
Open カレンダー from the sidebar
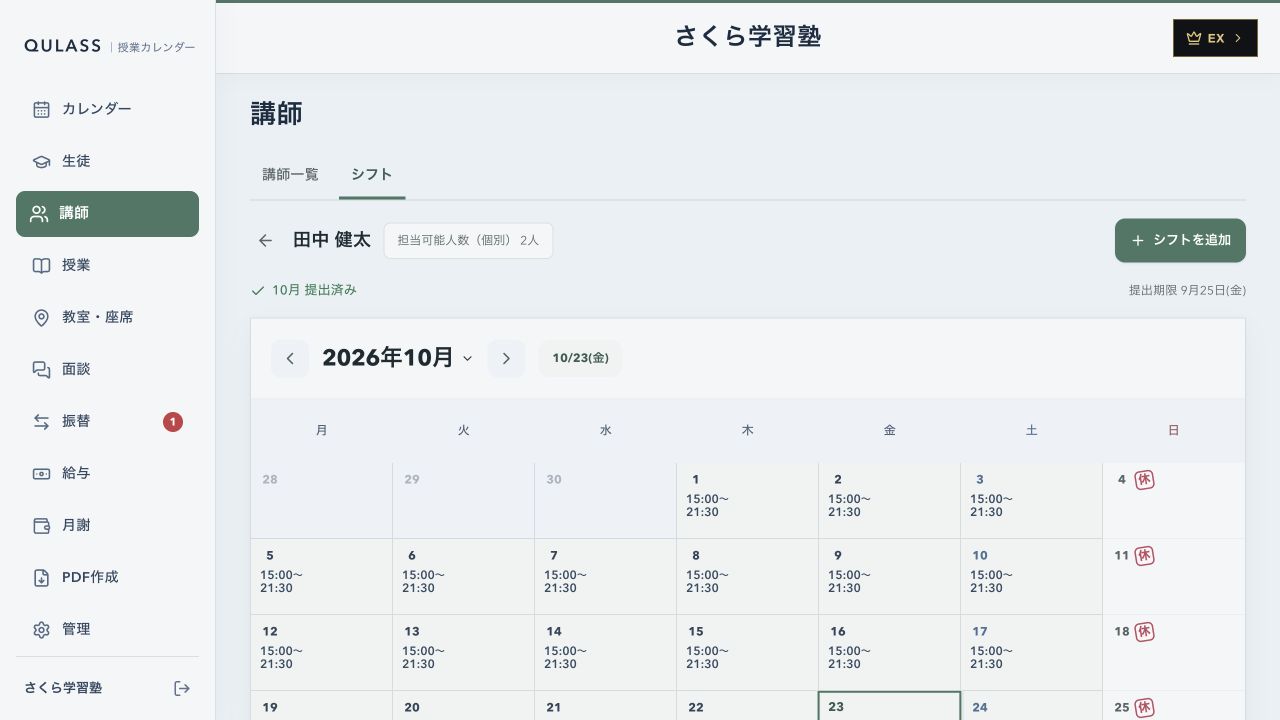tap(107, 109)
